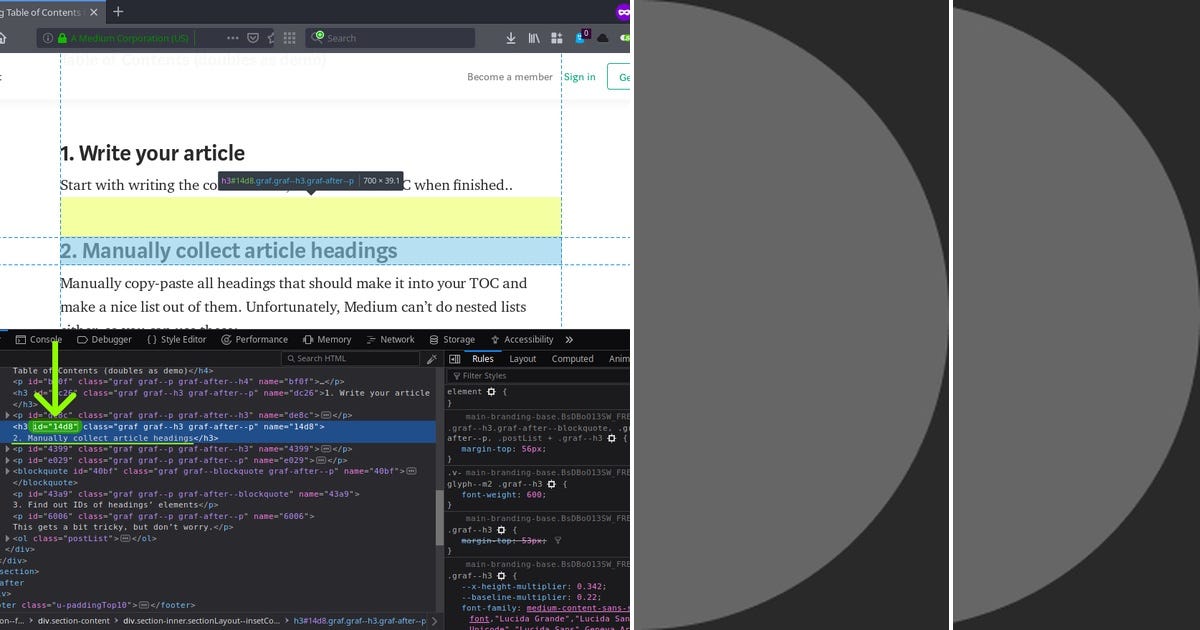Image resolution: width=1200 pixels, height=630 pixels.
Task: Toggle the filter icon on overridden margin-top rule
Action: pos(558,541)
